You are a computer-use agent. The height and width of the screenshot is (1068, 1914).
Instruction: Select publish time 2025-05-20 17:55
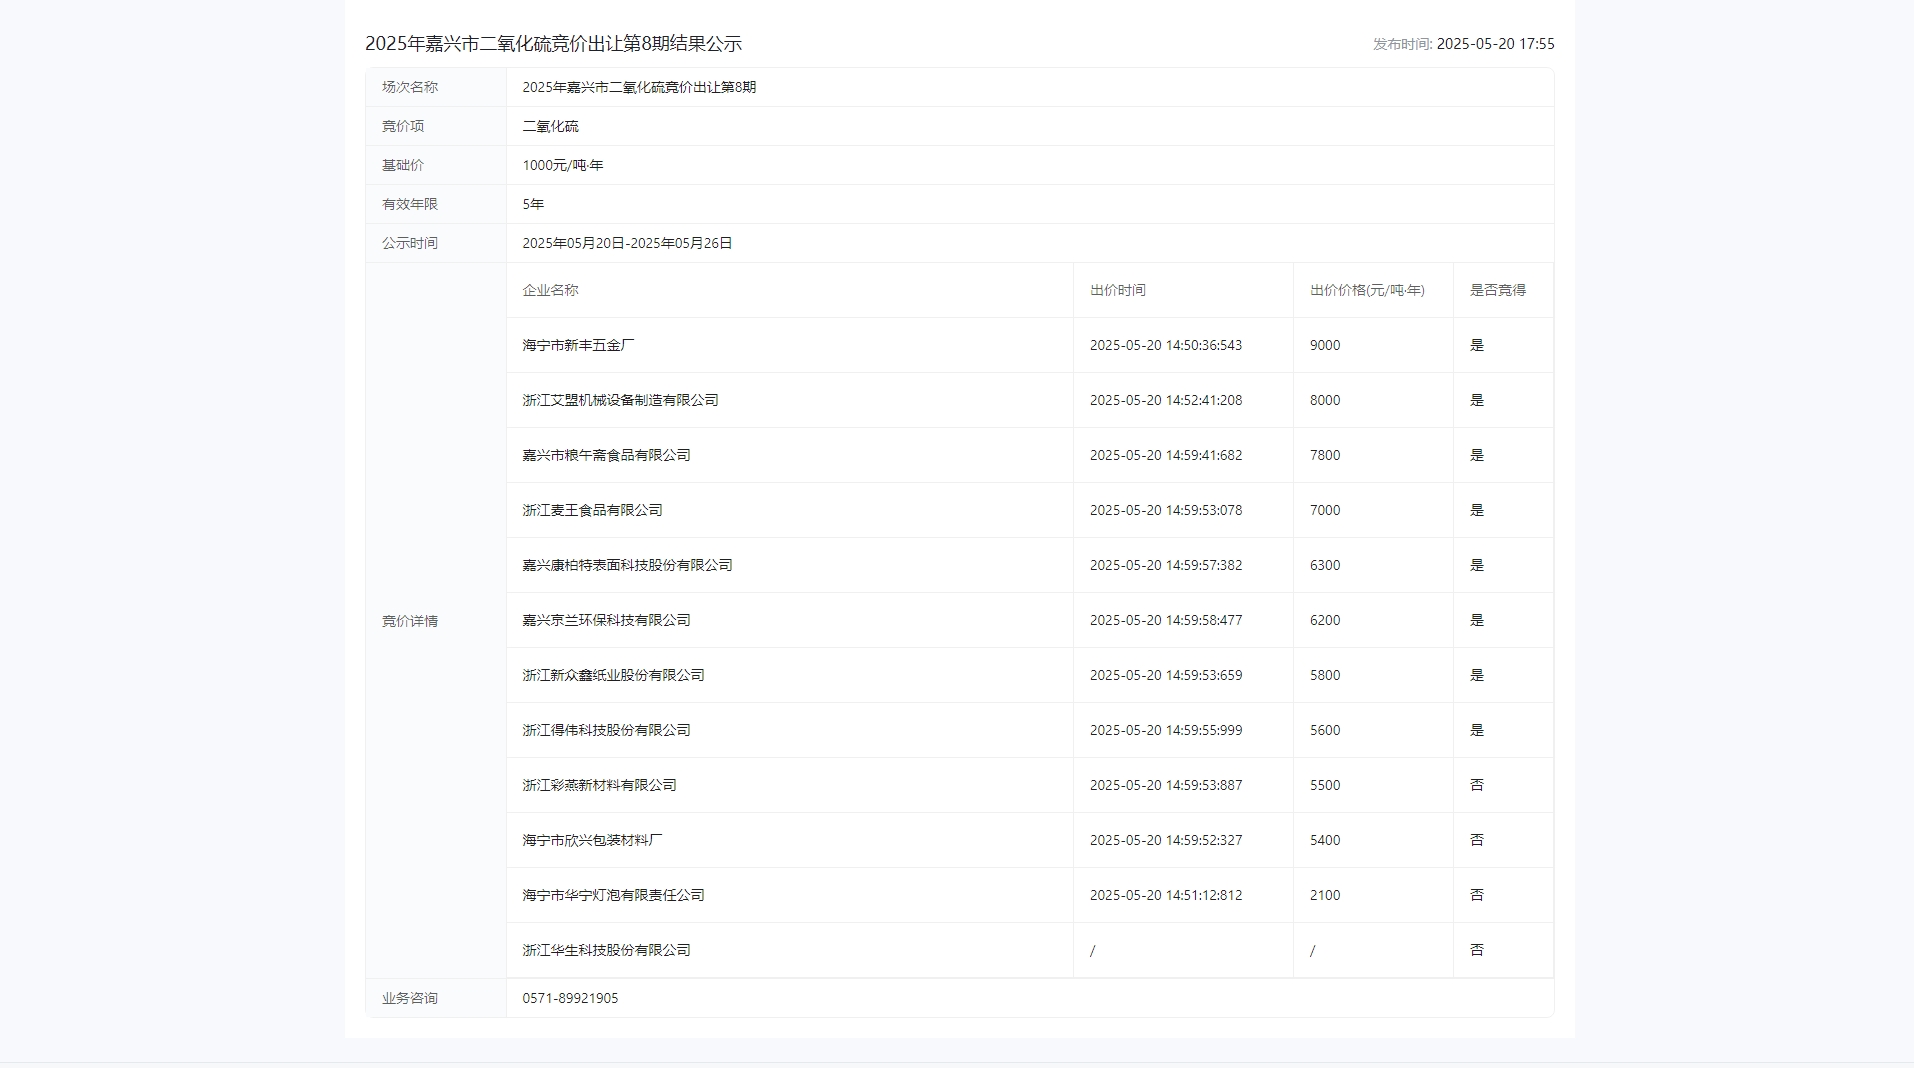[1495, 44]
